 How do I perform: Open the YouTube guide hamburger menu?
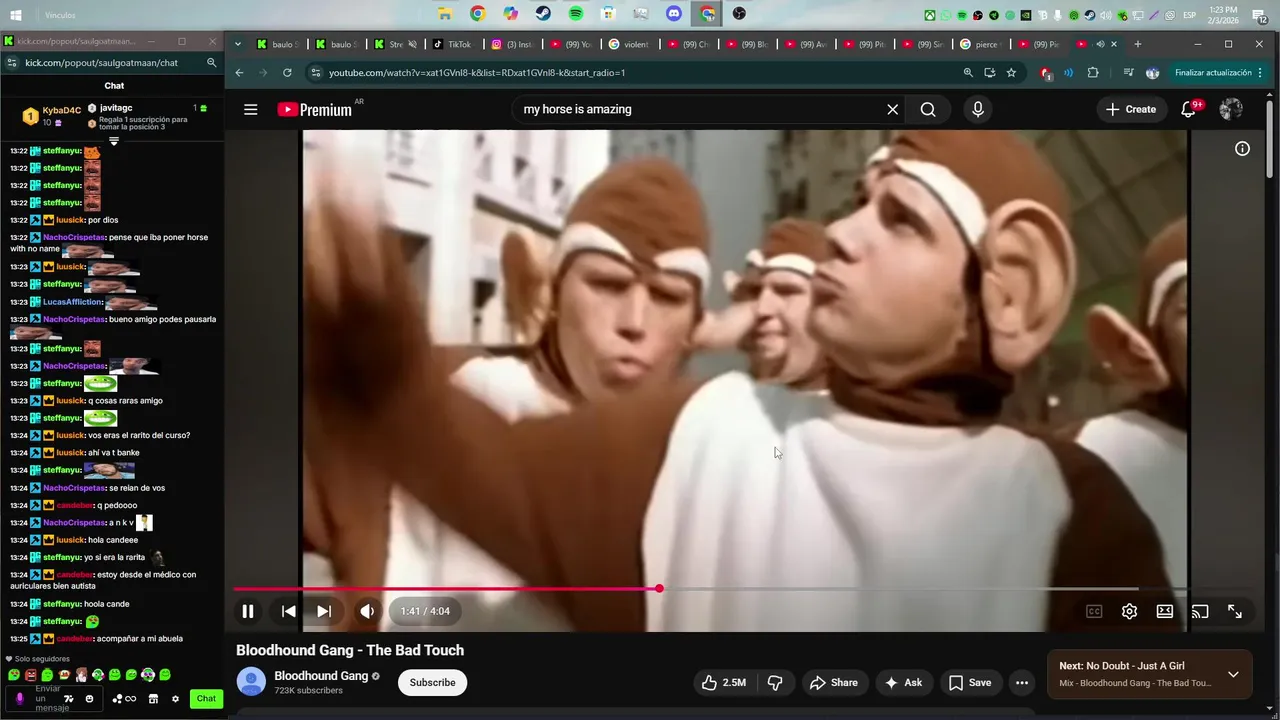(251, 110)
